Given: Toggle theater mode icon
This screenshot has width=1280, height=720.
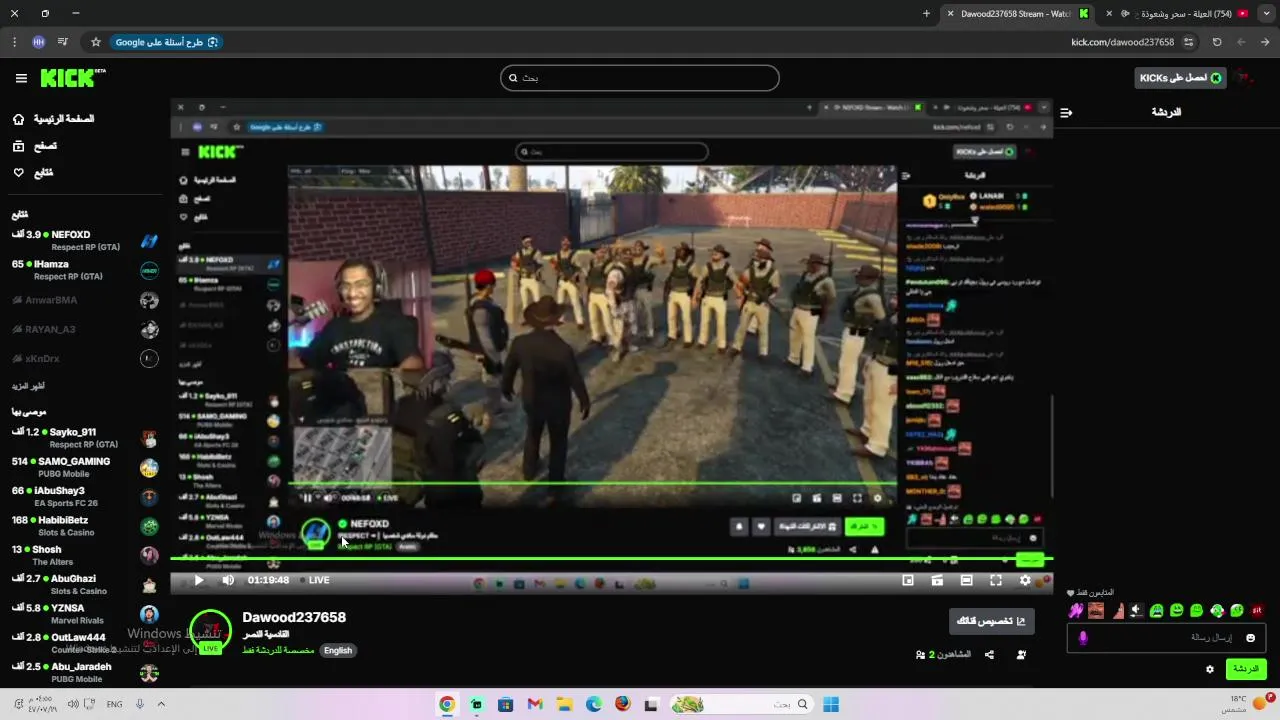Looking at the screenshot, I should (x=966, y=580).
